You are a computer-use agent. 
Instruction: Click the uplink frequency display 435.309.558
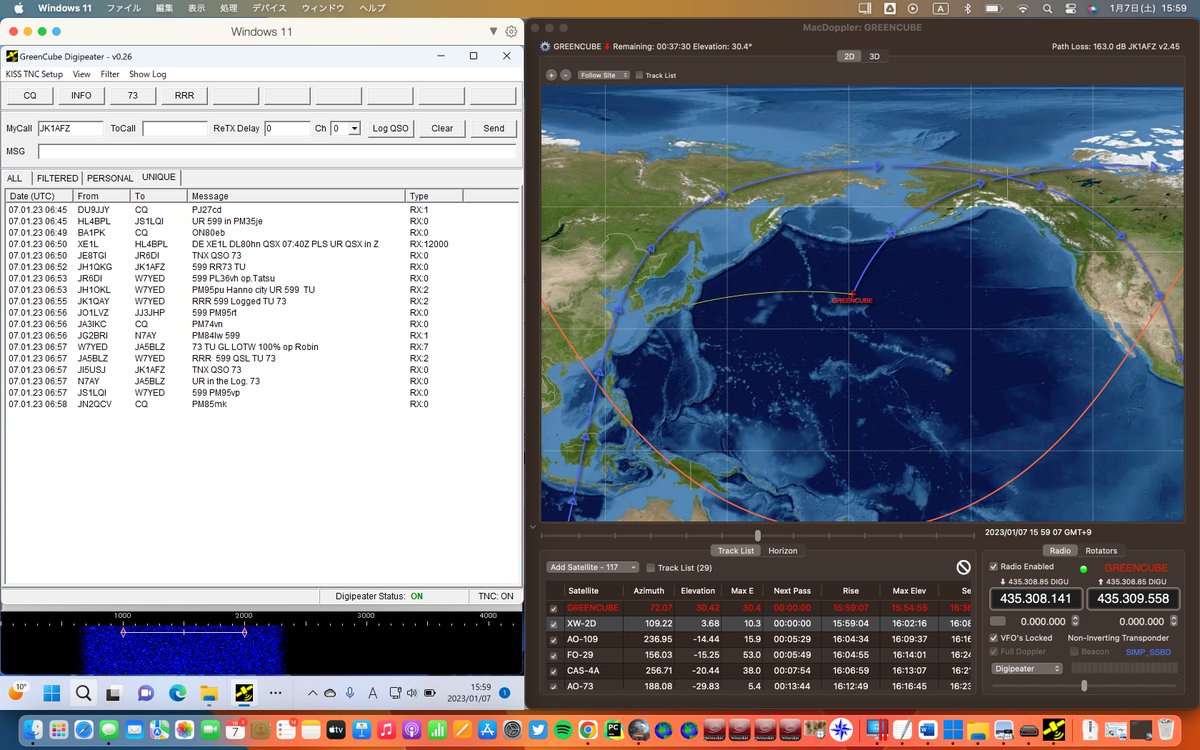1133,598
